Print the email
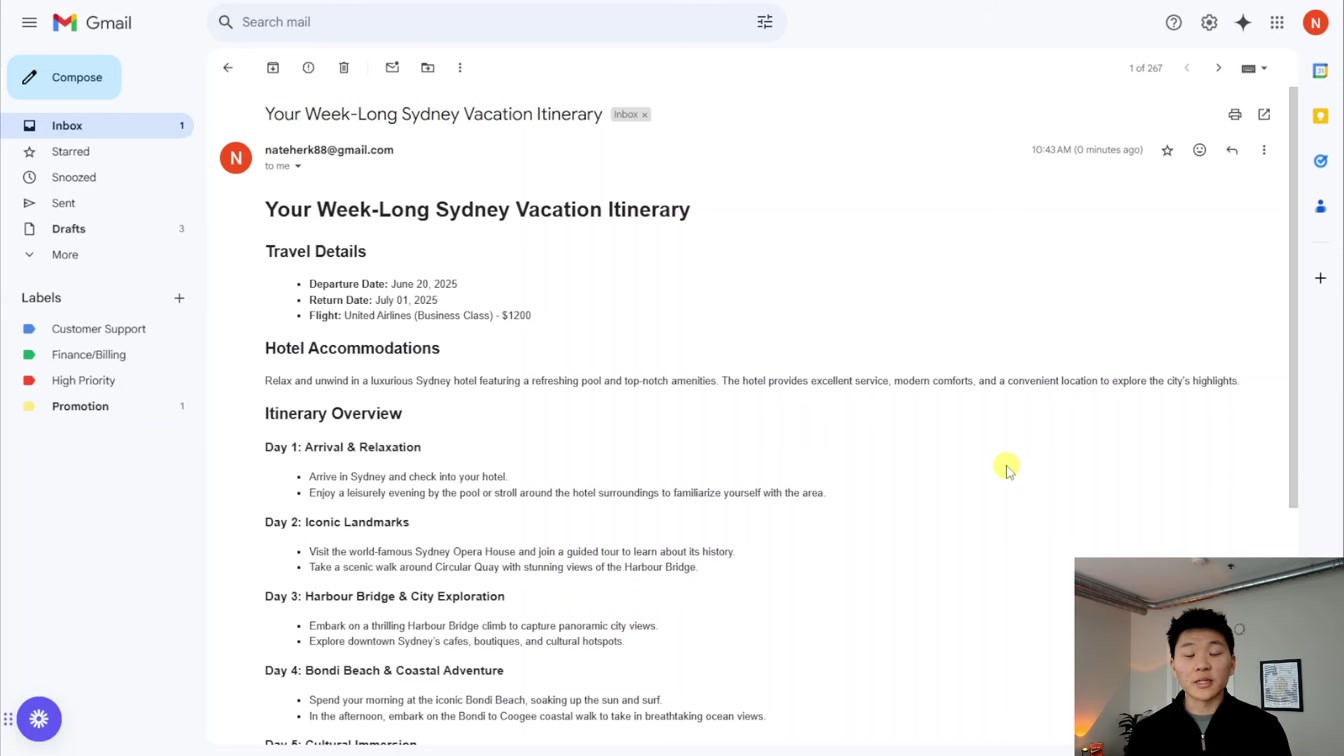The width and height of the screenshot is (1344, 756). pyautogui.click(x=1235, y=115)
